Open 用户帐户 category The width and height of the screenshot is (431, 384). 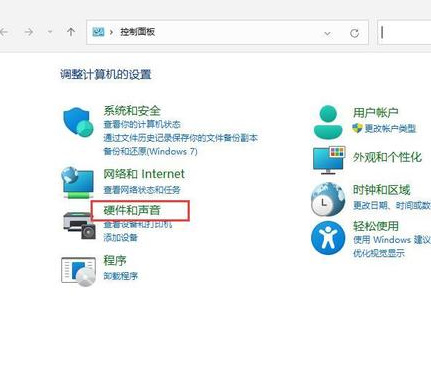click(x=376, y=113)
